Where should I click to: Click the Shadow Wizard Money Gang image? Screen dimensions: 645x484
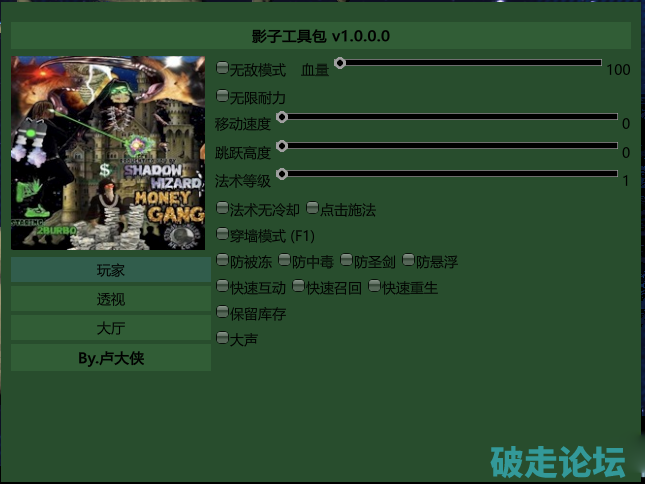[108, 152]
